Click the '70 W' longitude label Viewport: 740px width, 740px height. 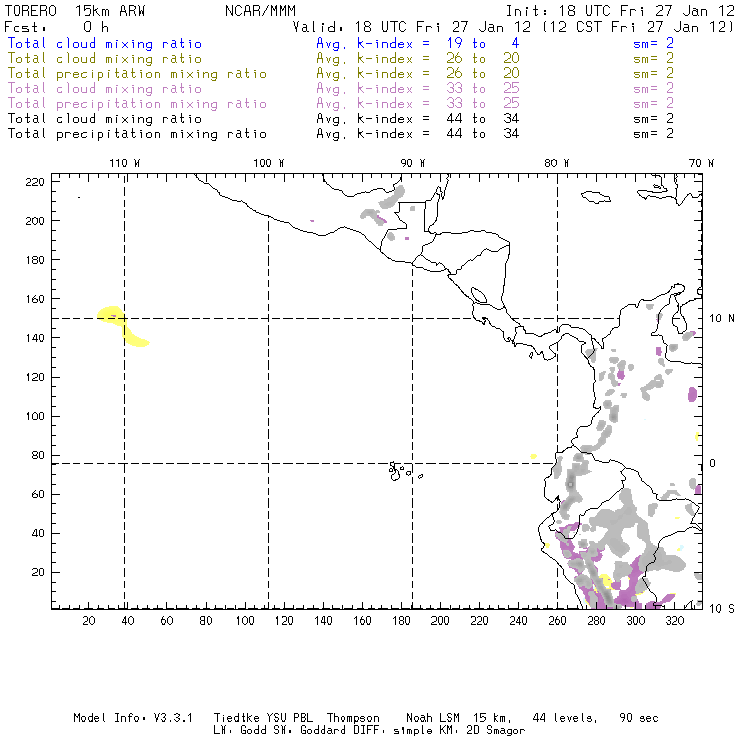click(x=701, y=163)
